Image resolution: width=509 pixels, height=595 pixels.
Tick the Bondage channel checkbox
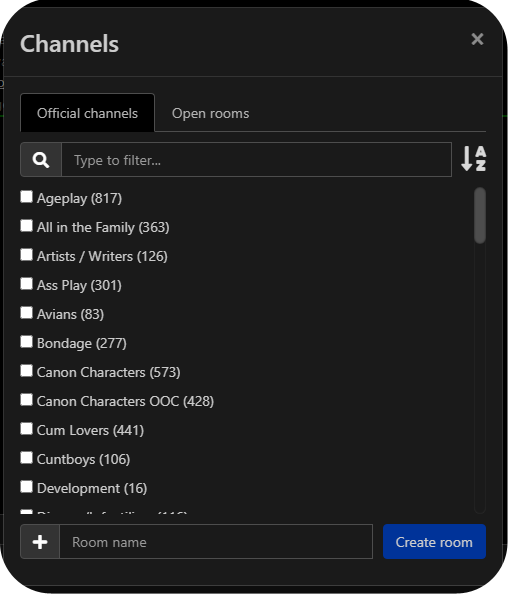pyautogui.click(x=26, y=342)
